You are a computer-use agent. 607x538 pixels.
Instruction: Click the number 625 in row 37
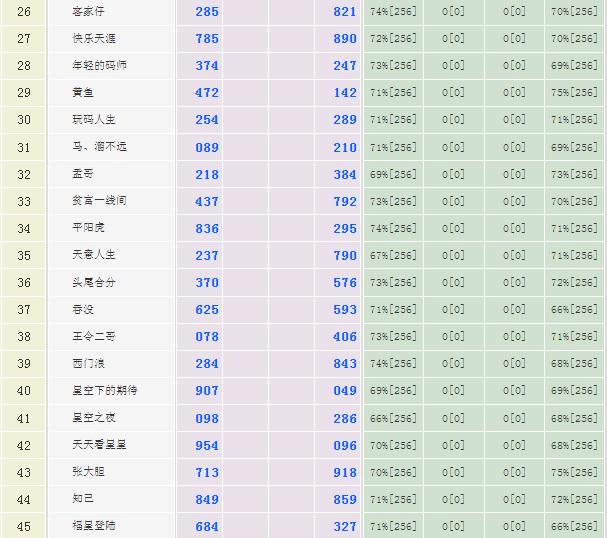tap(207, 310)
